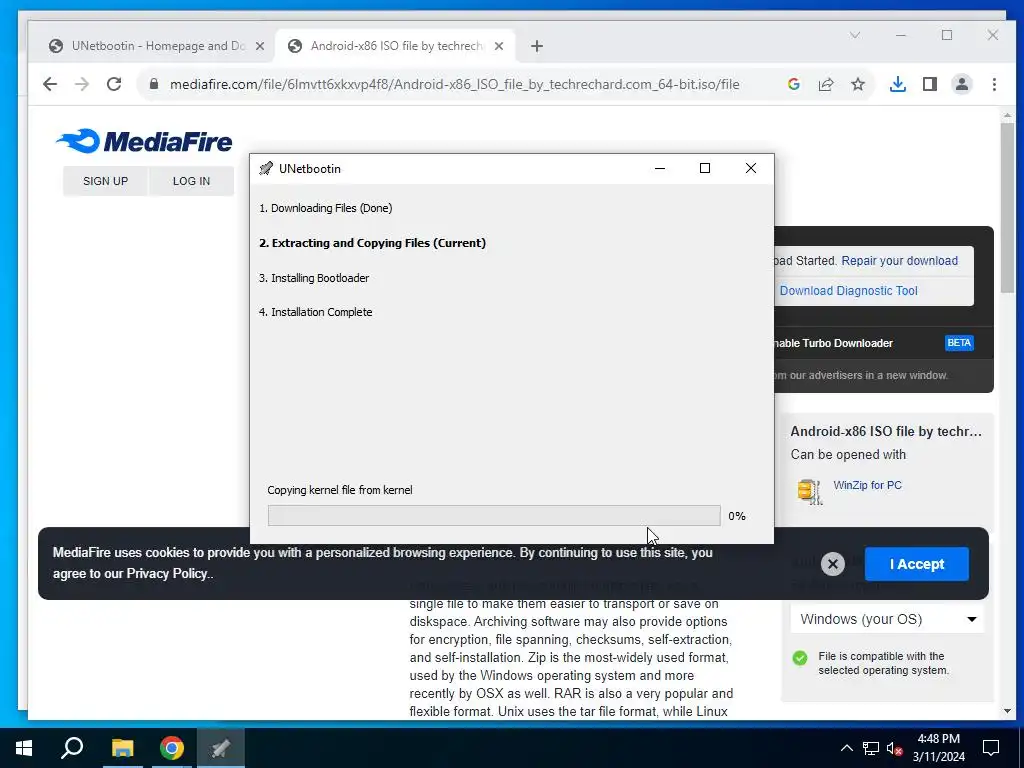Click the SIGN UP button

point(105,181)
